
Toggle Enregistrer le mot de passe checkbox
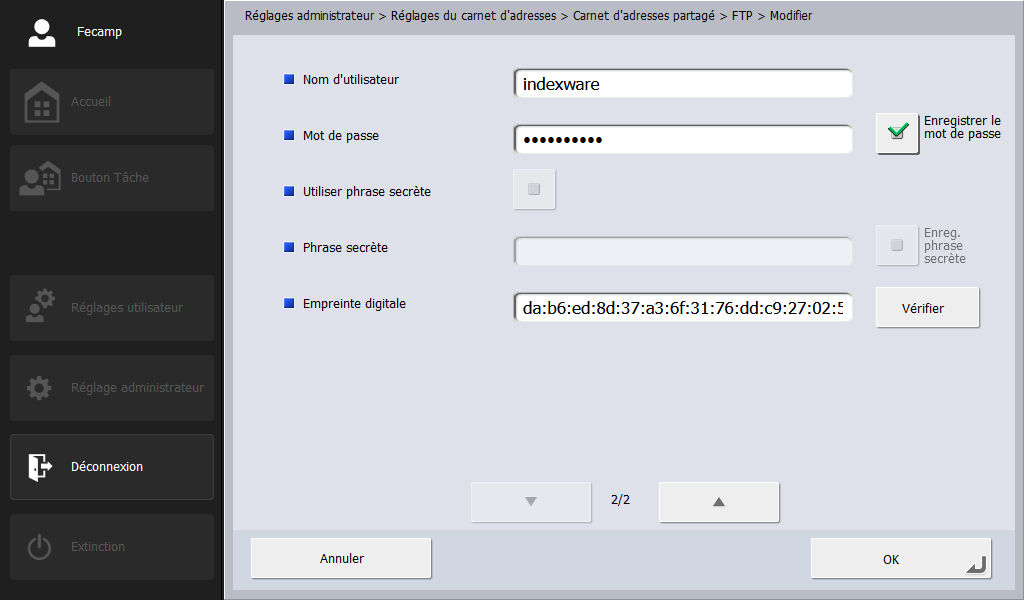click(x=897, y=132)
